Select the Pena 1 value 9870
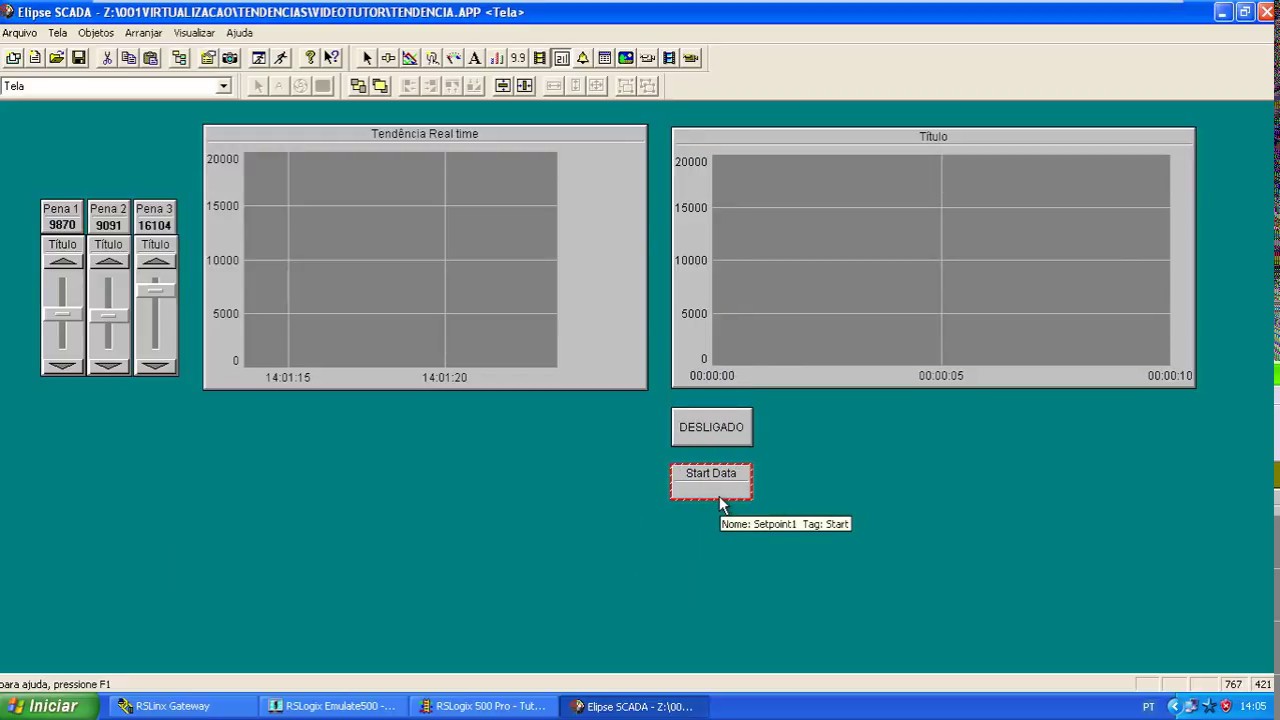 62,225
